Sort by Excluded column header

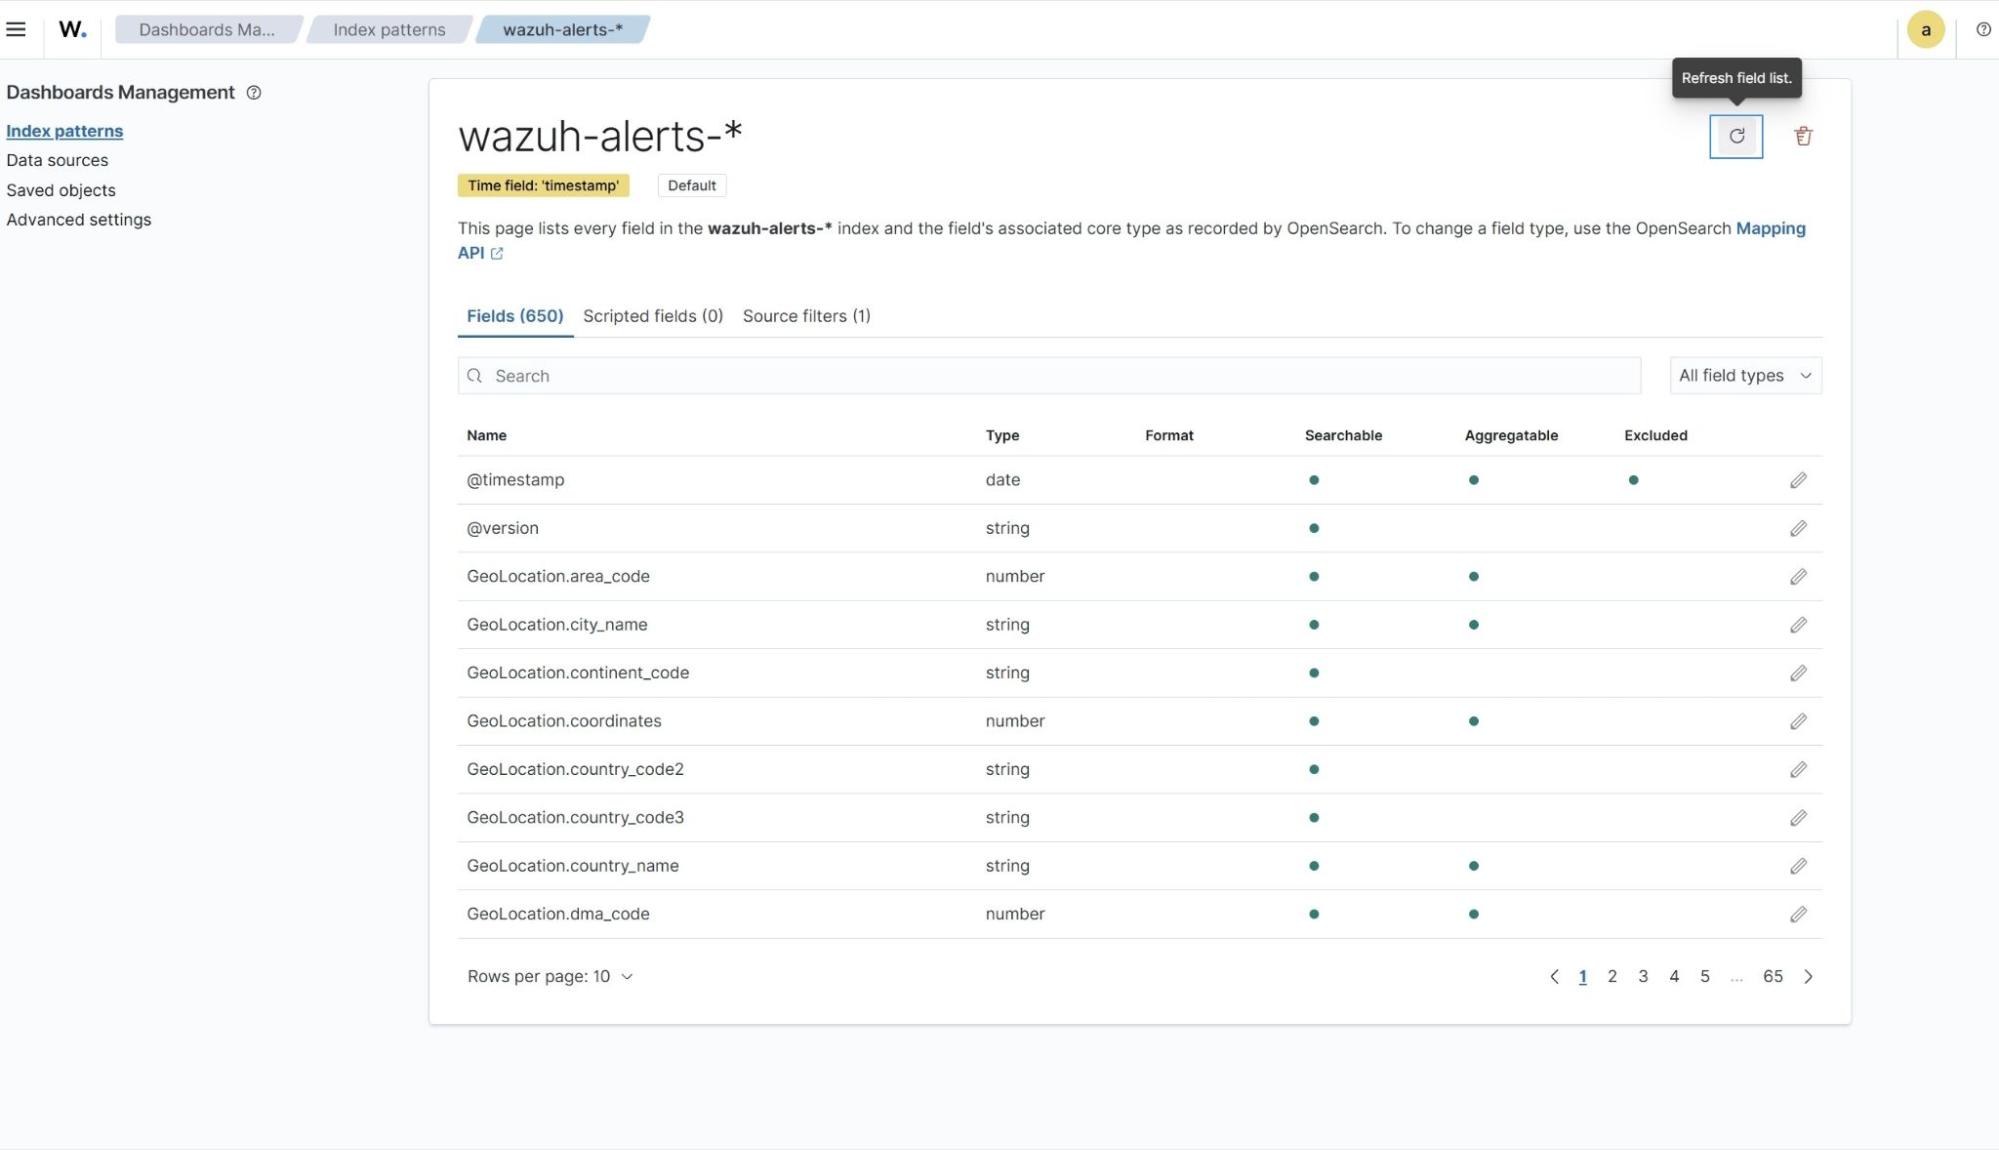tap(1655, 435)
